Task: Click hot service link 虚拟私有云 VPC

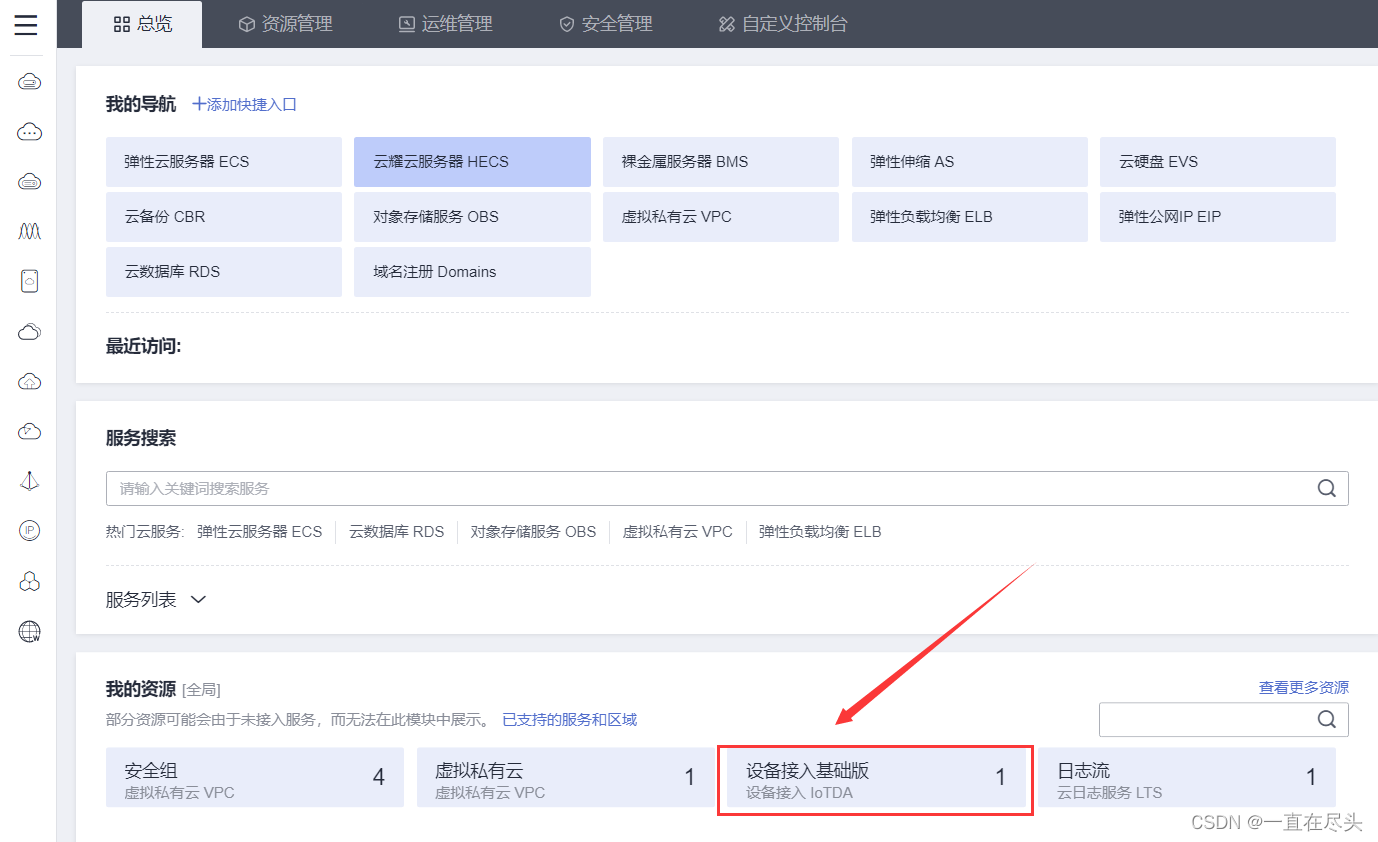Action: [678, 532]
